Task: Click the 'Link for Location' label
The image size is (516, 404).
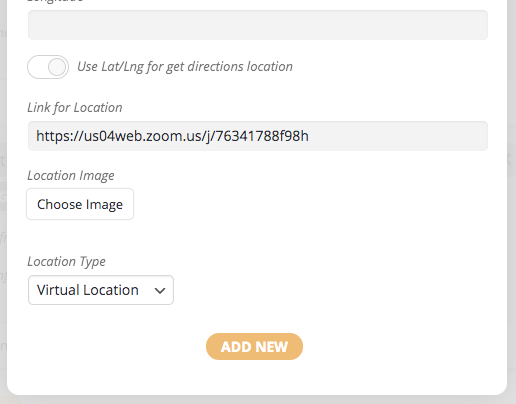Action: coord(75,108)
